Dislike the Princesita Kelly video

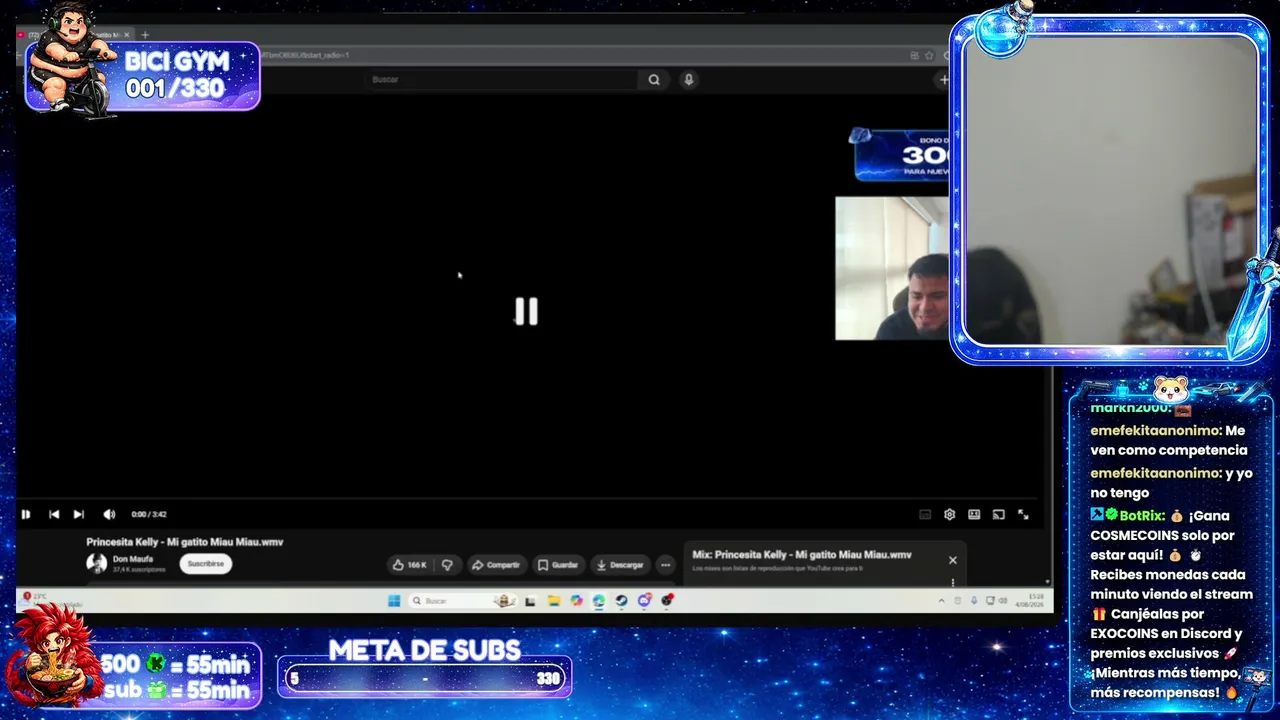click(x=447, y=565)
